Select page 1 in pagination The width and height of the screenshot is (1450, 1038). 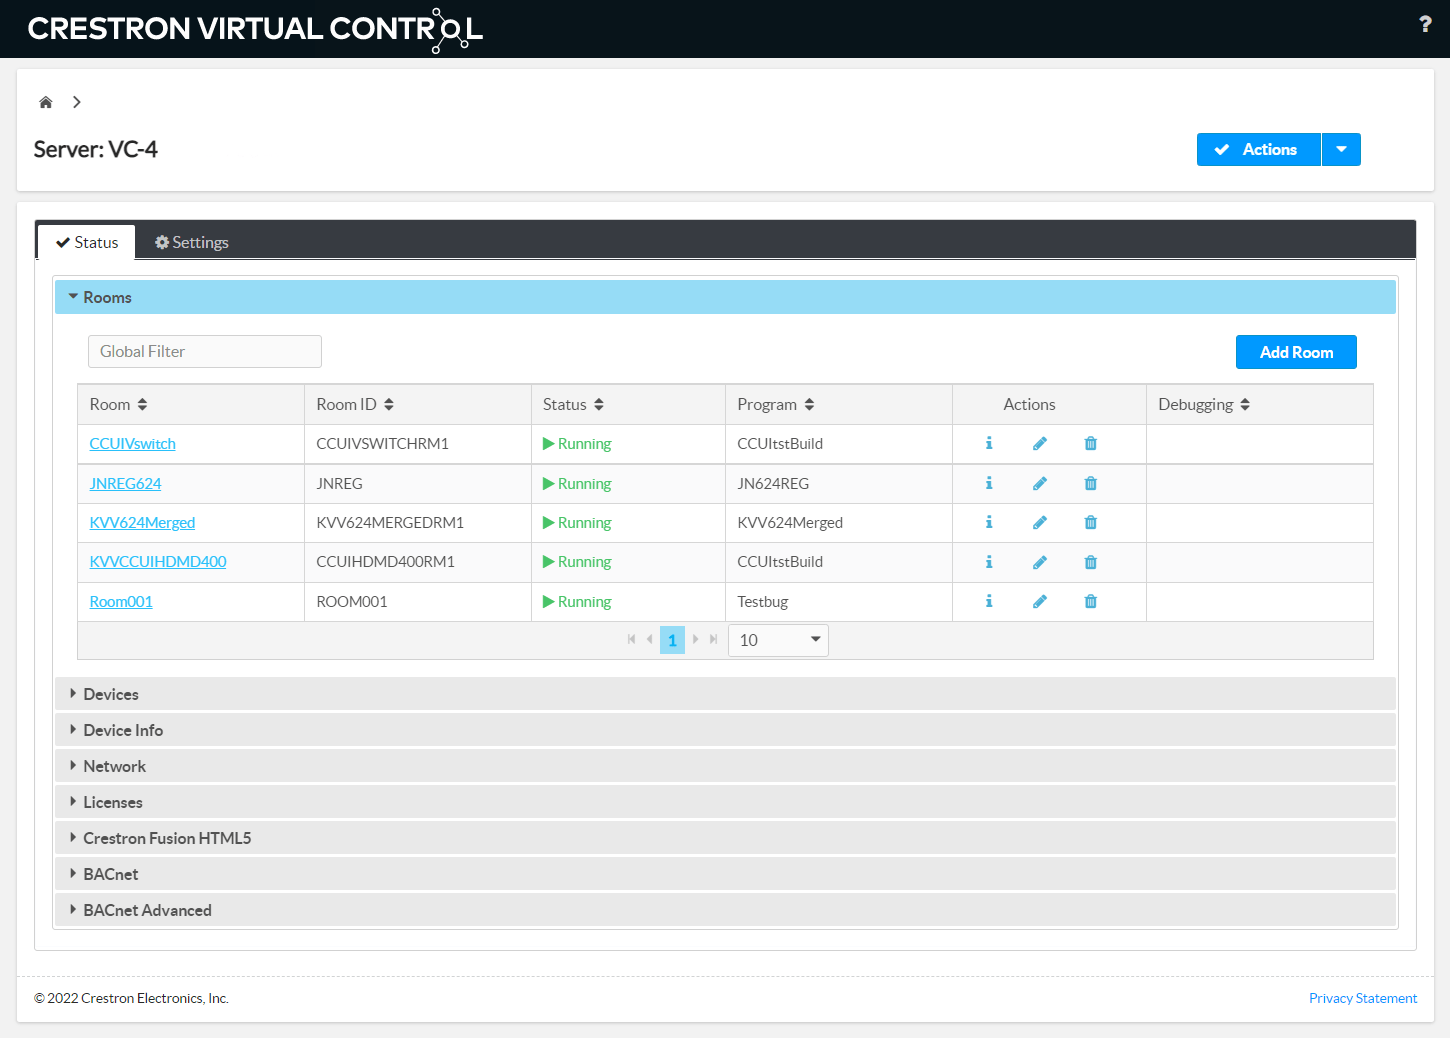(672, 640)
